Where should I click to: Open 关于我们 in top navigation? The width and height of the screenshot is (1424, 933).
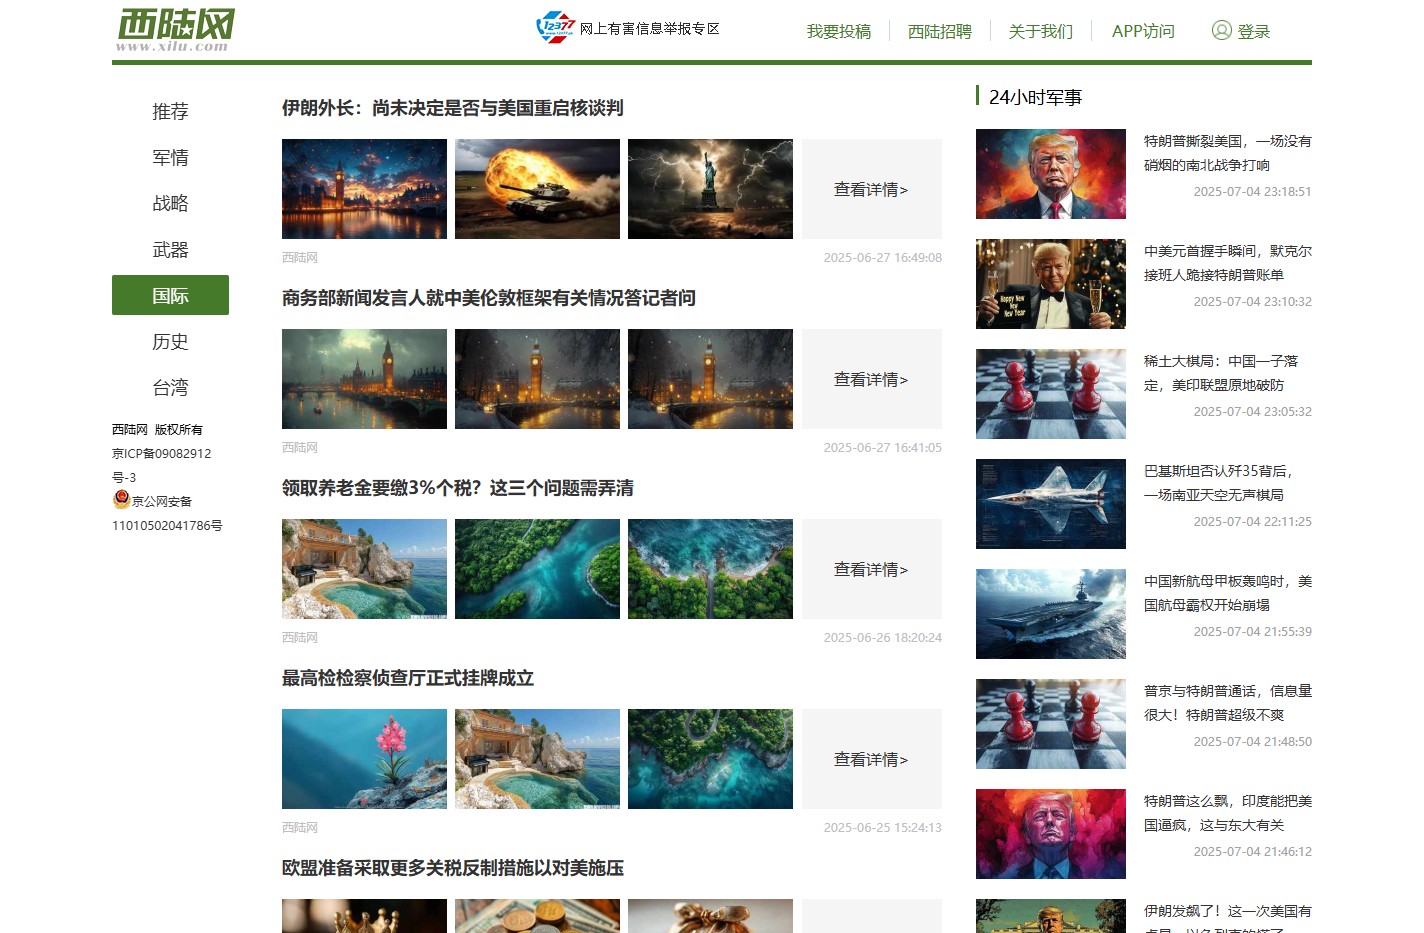(1041, 31)
